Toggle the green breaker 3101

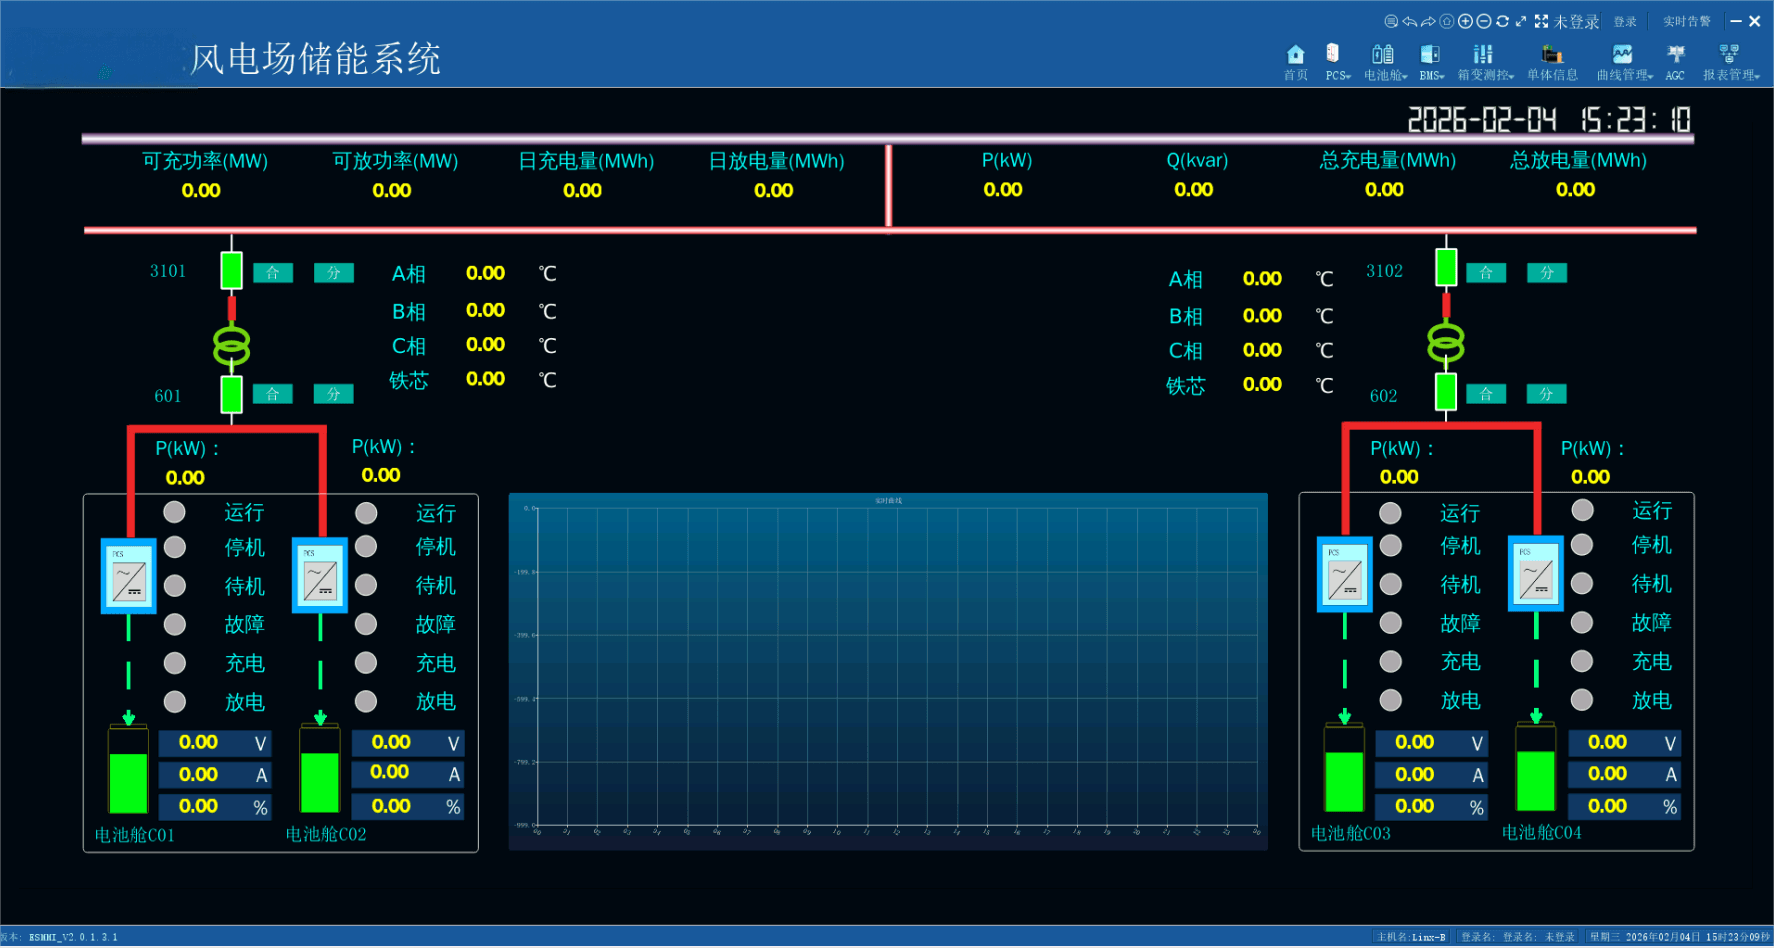pyautogui.click(x=231, y=270)
